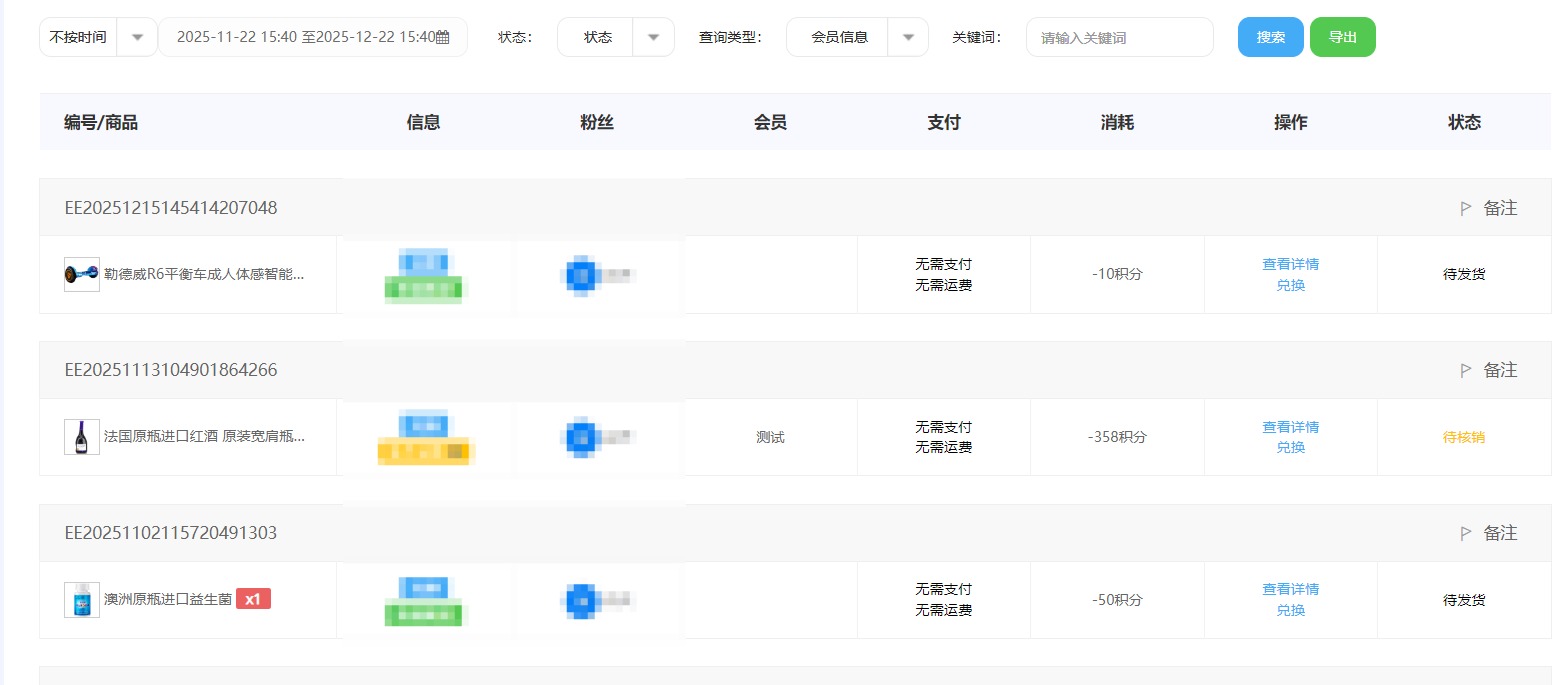Click the blue 搜索 search button

pos(1270,36)
